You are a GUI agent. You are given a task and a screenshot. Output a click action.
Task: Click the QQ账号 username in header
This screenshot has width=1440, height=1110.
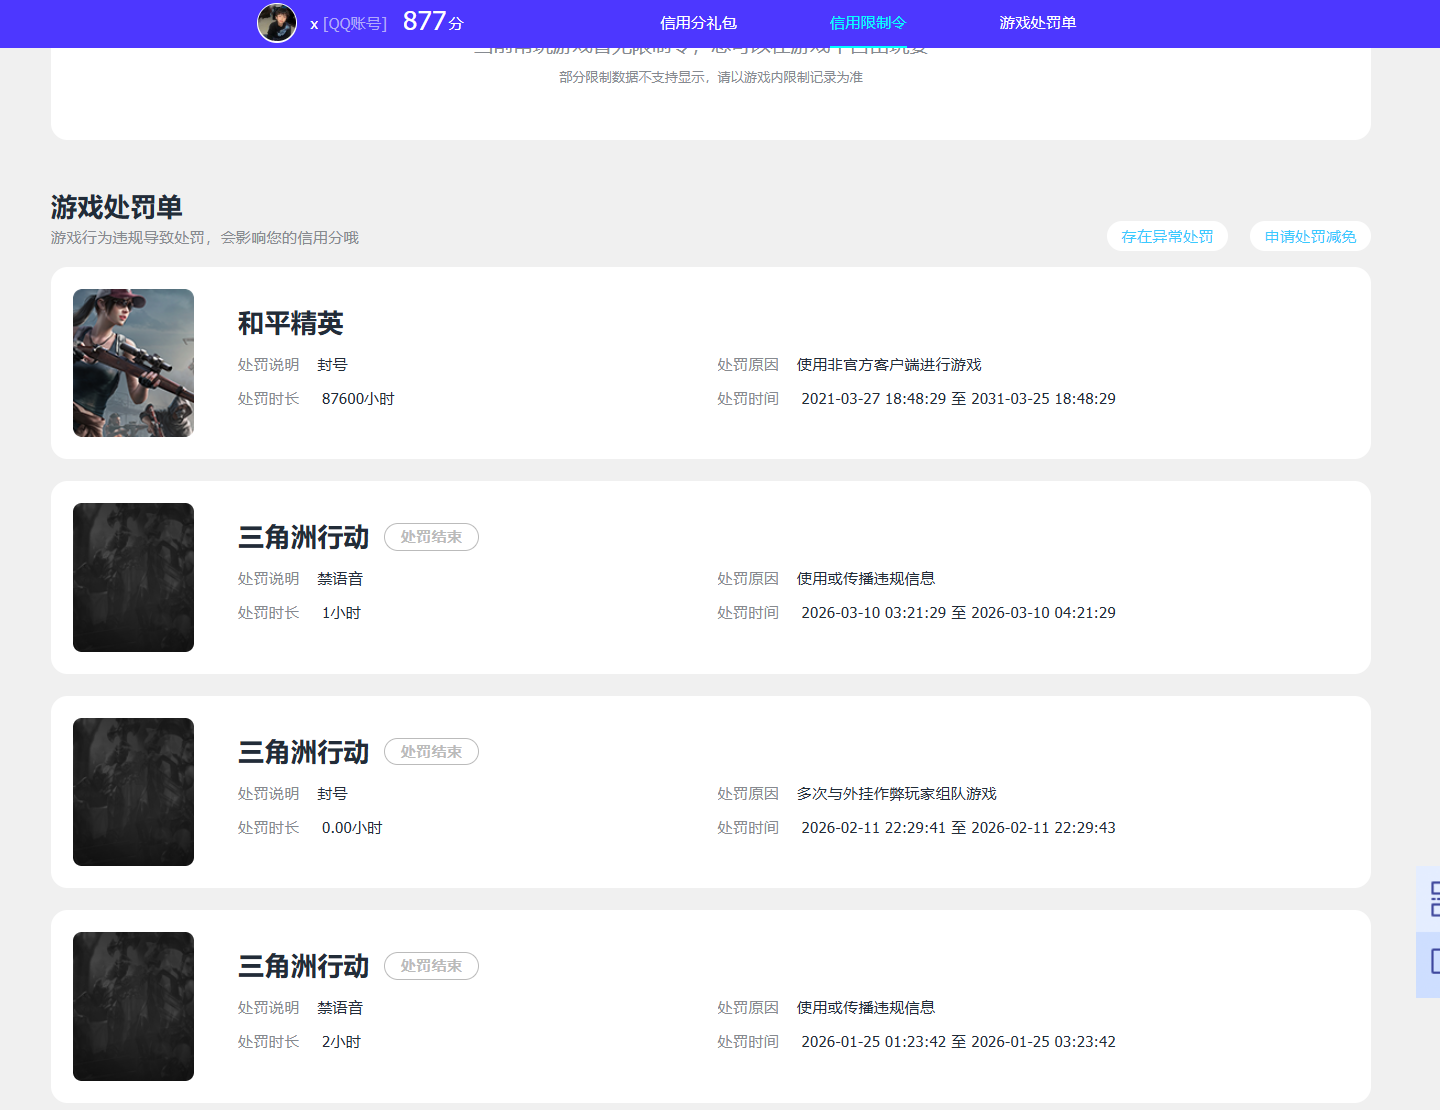pyautogui.click(x=348, y=24)
